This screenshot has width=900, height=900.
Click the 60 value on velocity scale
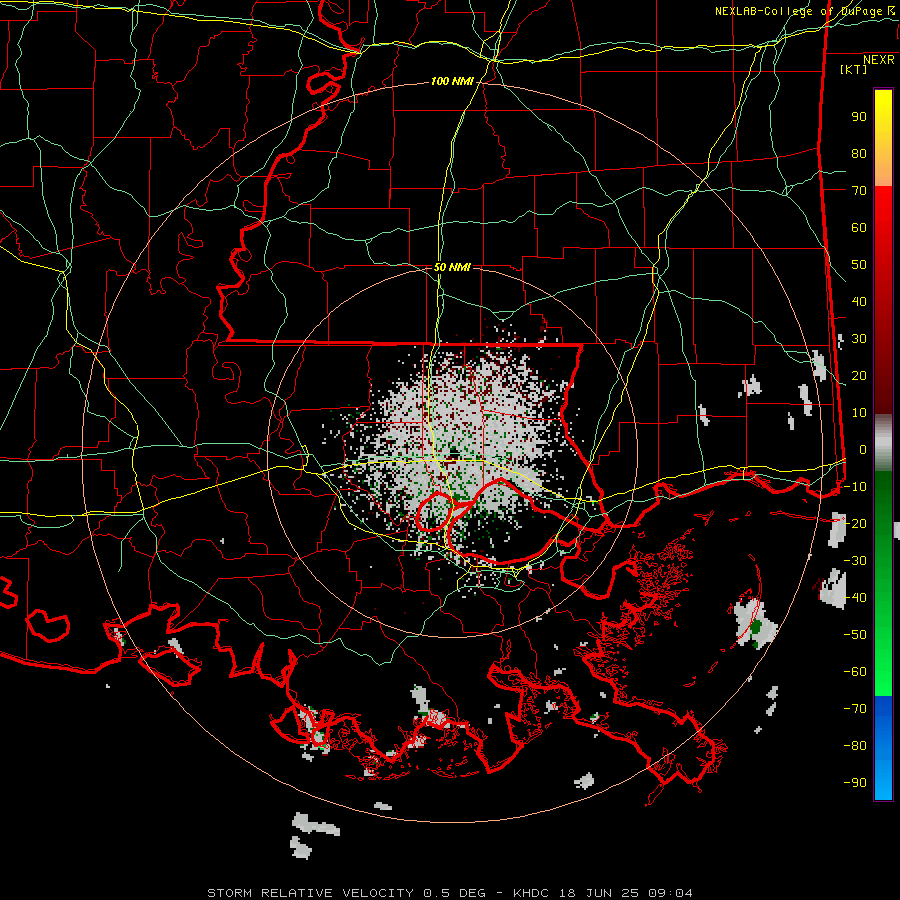pyautogui.click(x=859, y=228)
